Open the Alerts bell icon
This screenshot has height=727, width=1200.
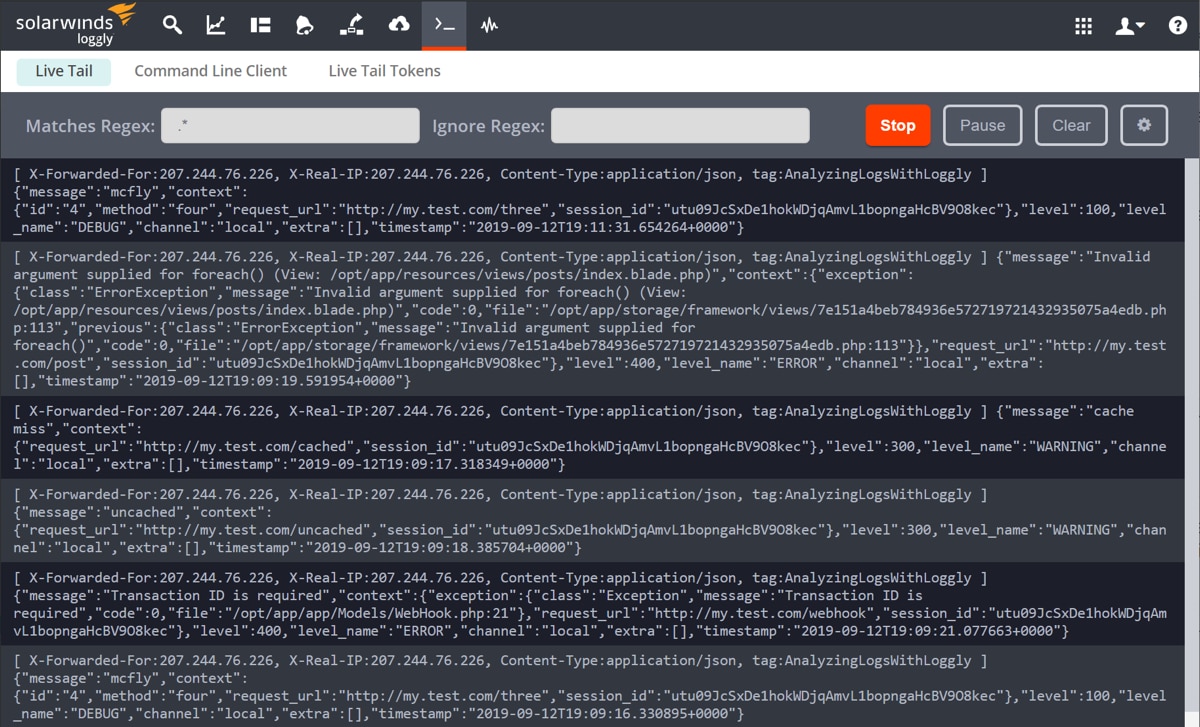click(305, 25)
